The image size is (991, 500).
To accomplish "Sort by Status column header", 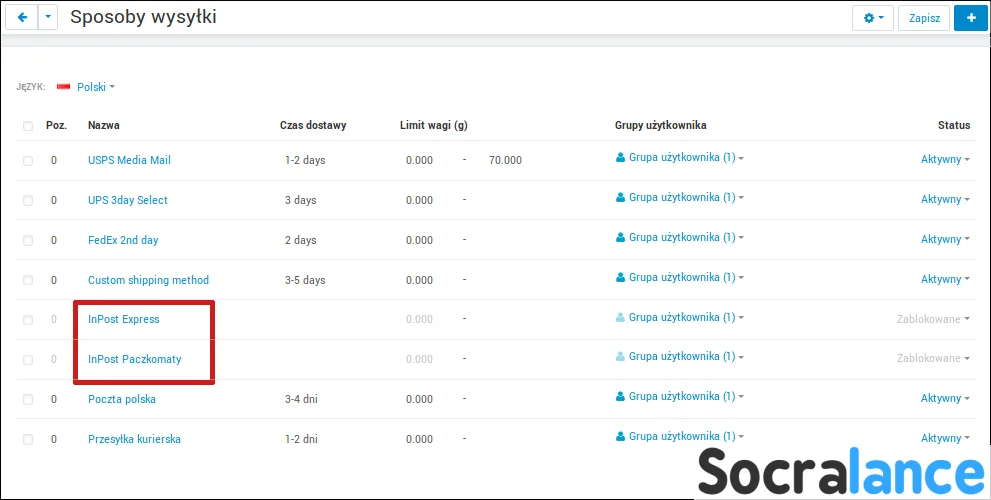I will coord(953,126).
